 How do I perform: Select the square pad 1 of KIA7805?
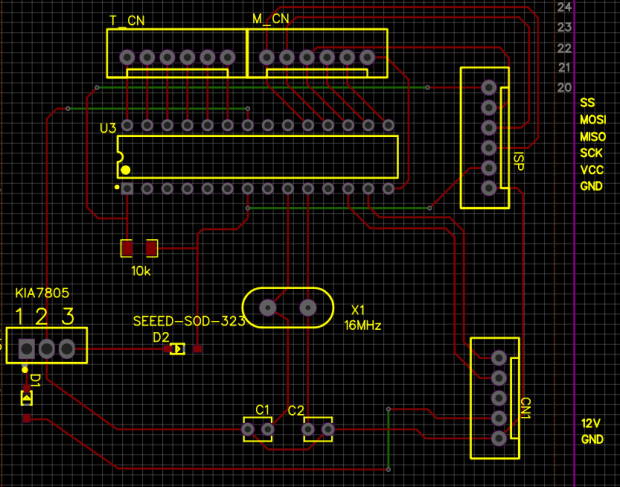tap(26, 349)
